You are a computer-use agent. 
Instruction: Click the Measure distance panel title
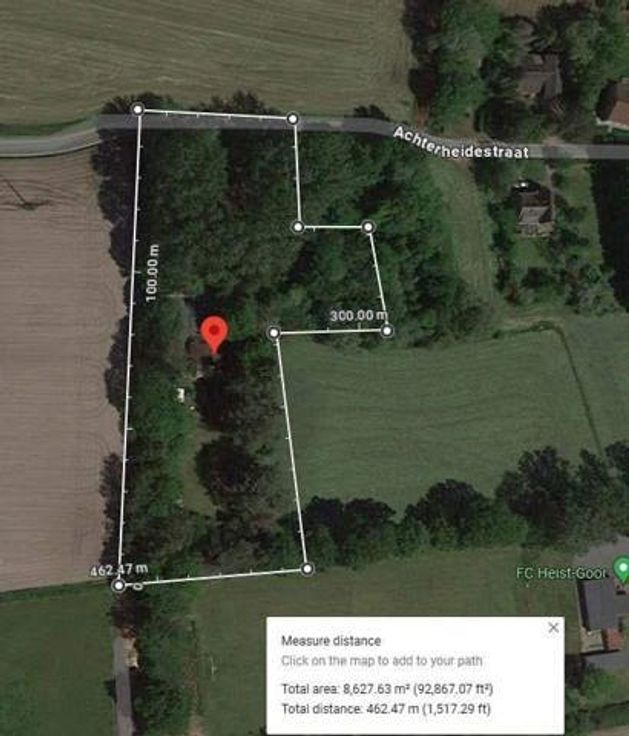[331, 641]
